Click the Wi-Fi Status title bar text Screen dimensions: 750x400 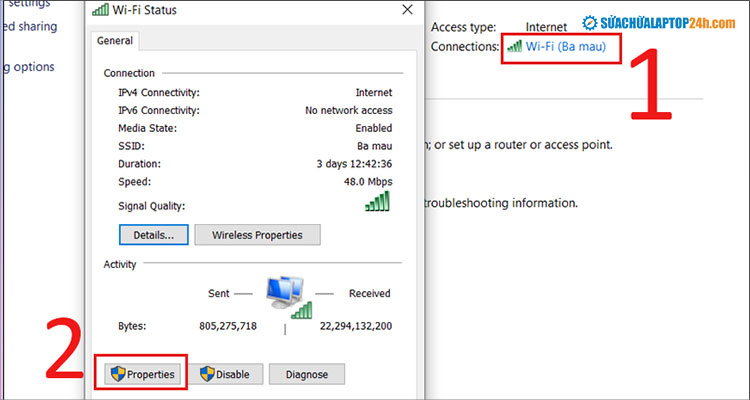tap(149, 10)
